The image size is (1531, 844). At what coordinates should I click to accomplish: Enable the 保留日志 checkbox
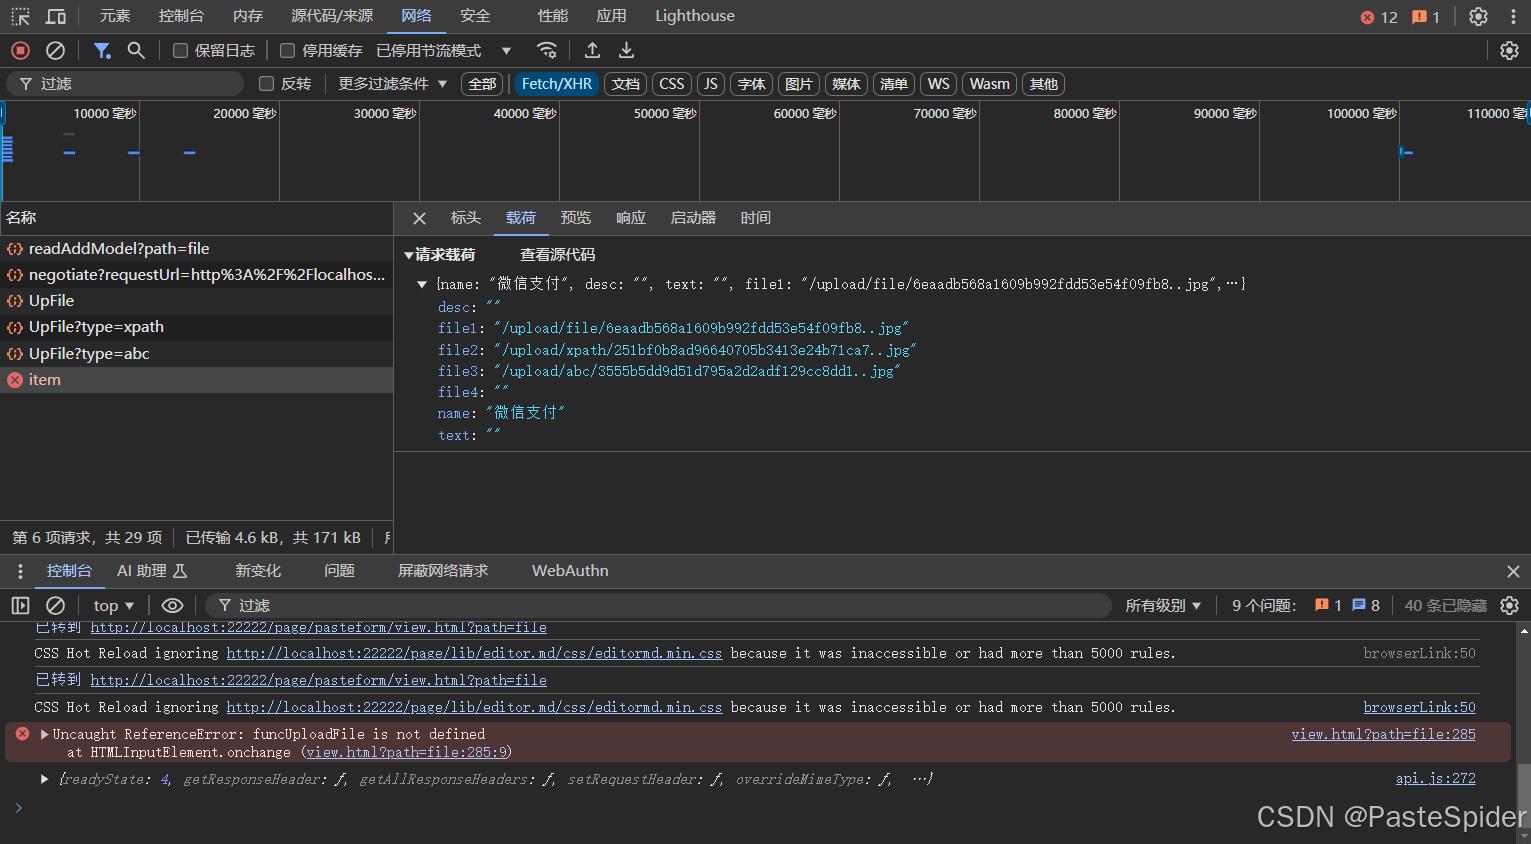tap(180, 50)
